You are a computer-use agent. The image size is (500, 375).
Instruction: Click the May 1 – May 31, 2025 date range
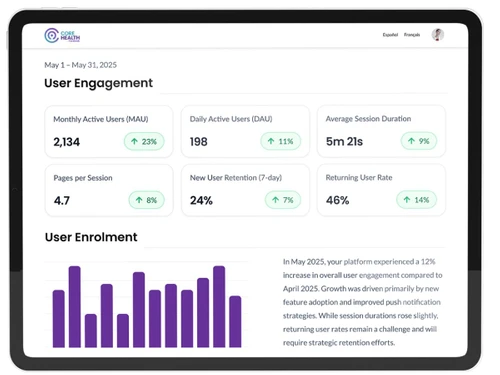pyautogui.click(x=81, y=65)
